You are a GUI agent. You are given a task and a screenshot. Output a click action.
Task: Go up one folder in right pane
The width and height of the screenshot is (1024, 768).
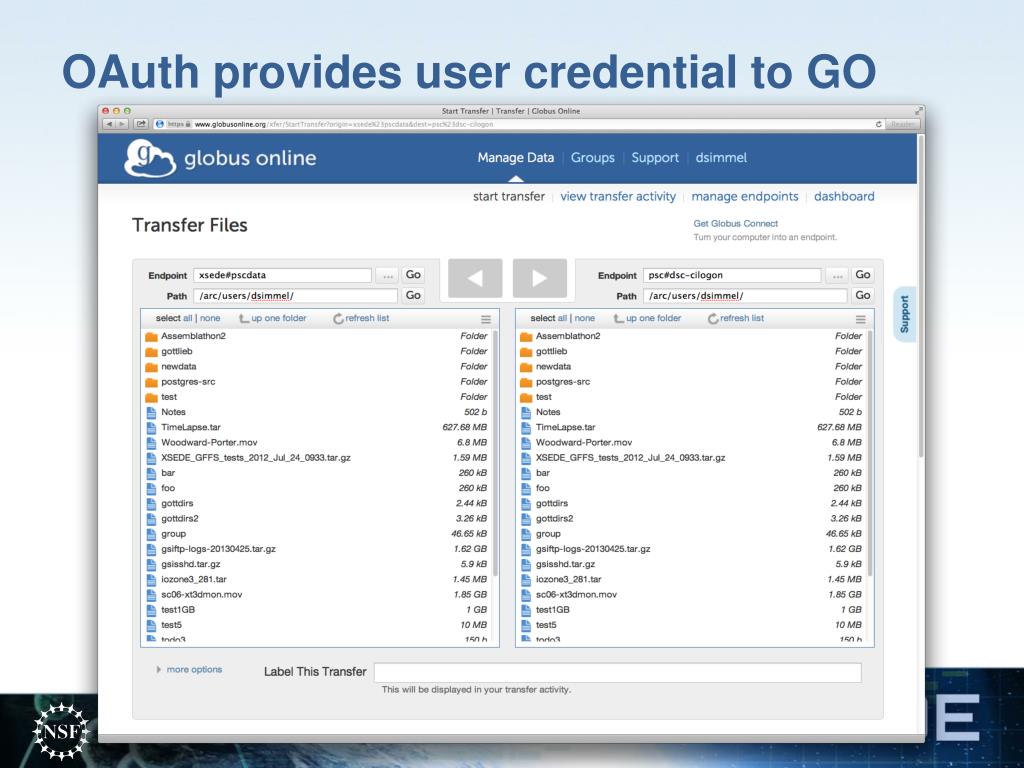[648, 318]
